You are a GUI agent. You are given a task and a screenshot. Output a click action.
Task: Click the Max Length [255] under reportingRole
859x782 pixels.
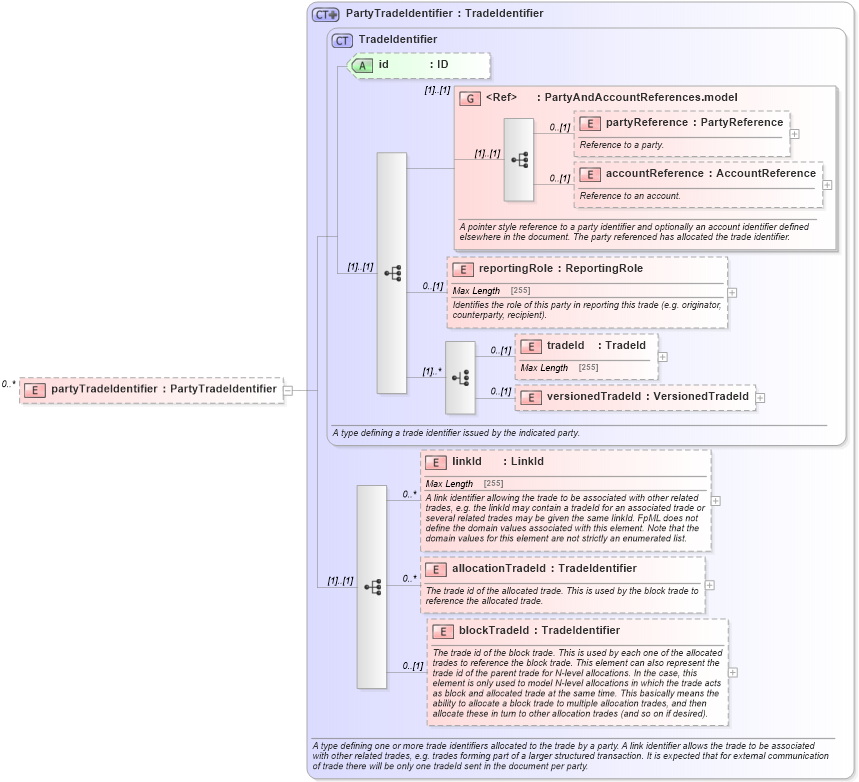[491, 291]
